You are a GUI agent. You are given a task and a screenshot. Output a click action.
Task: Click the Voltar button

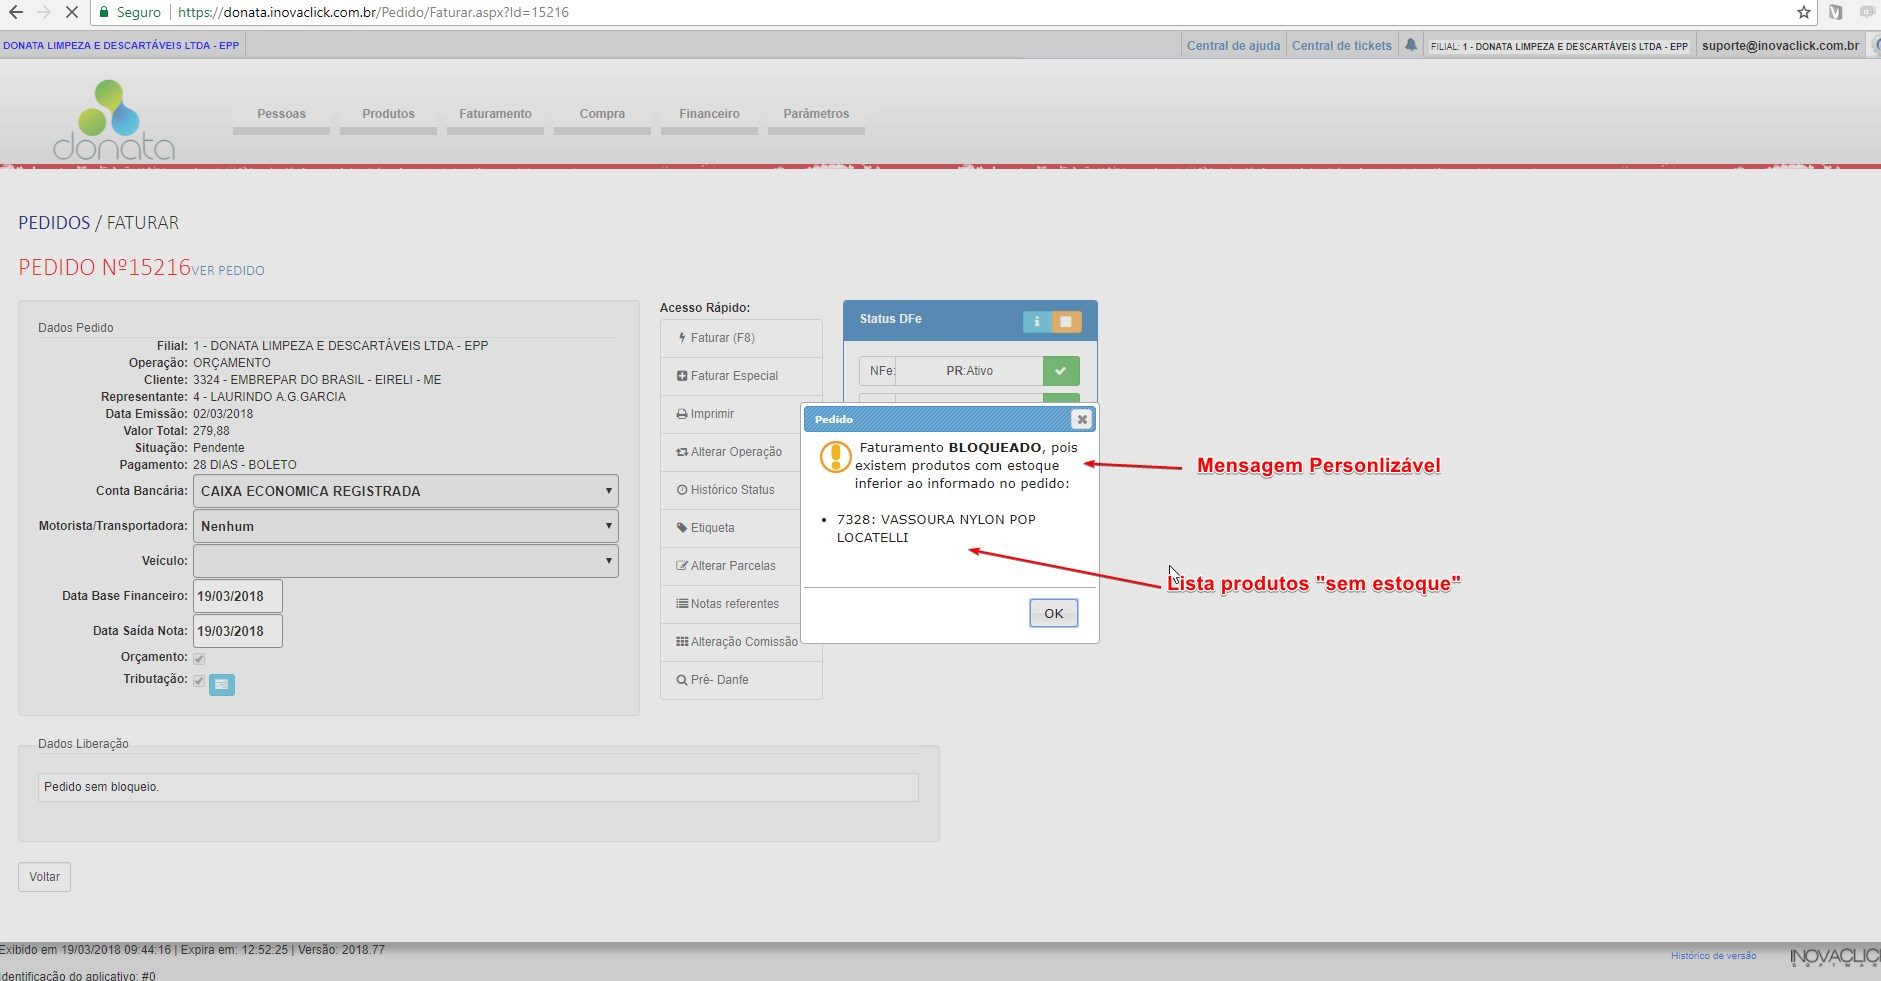pyautogui.click(x=44, y=877)
